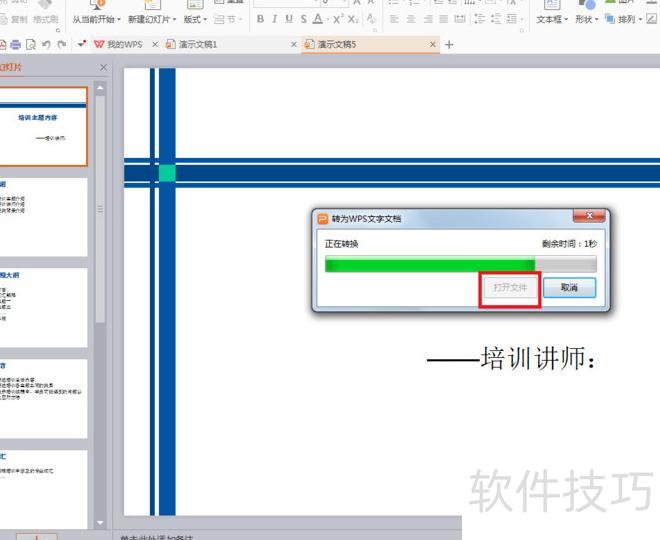Activate the 格式刷 format painter
Image resolution: width=660 pixels, height=540 pixels.
(x=45, y=19)
